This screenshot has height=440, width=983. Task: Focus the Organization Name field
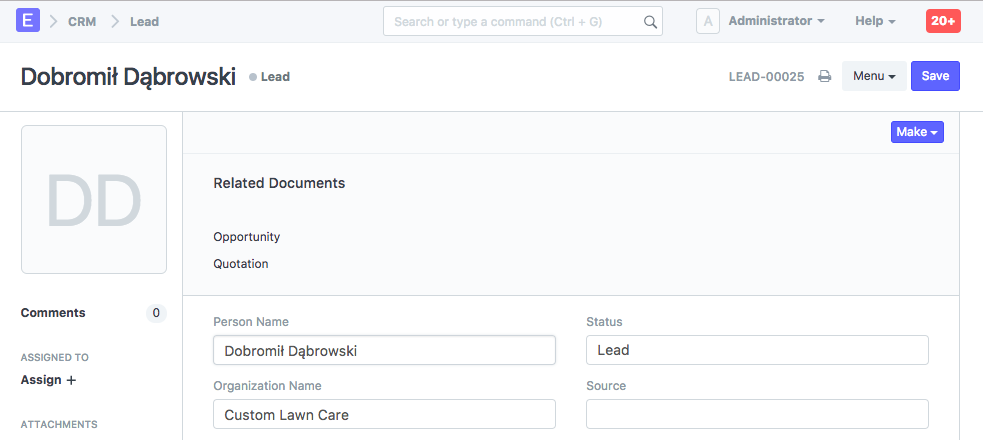(384, 414)
